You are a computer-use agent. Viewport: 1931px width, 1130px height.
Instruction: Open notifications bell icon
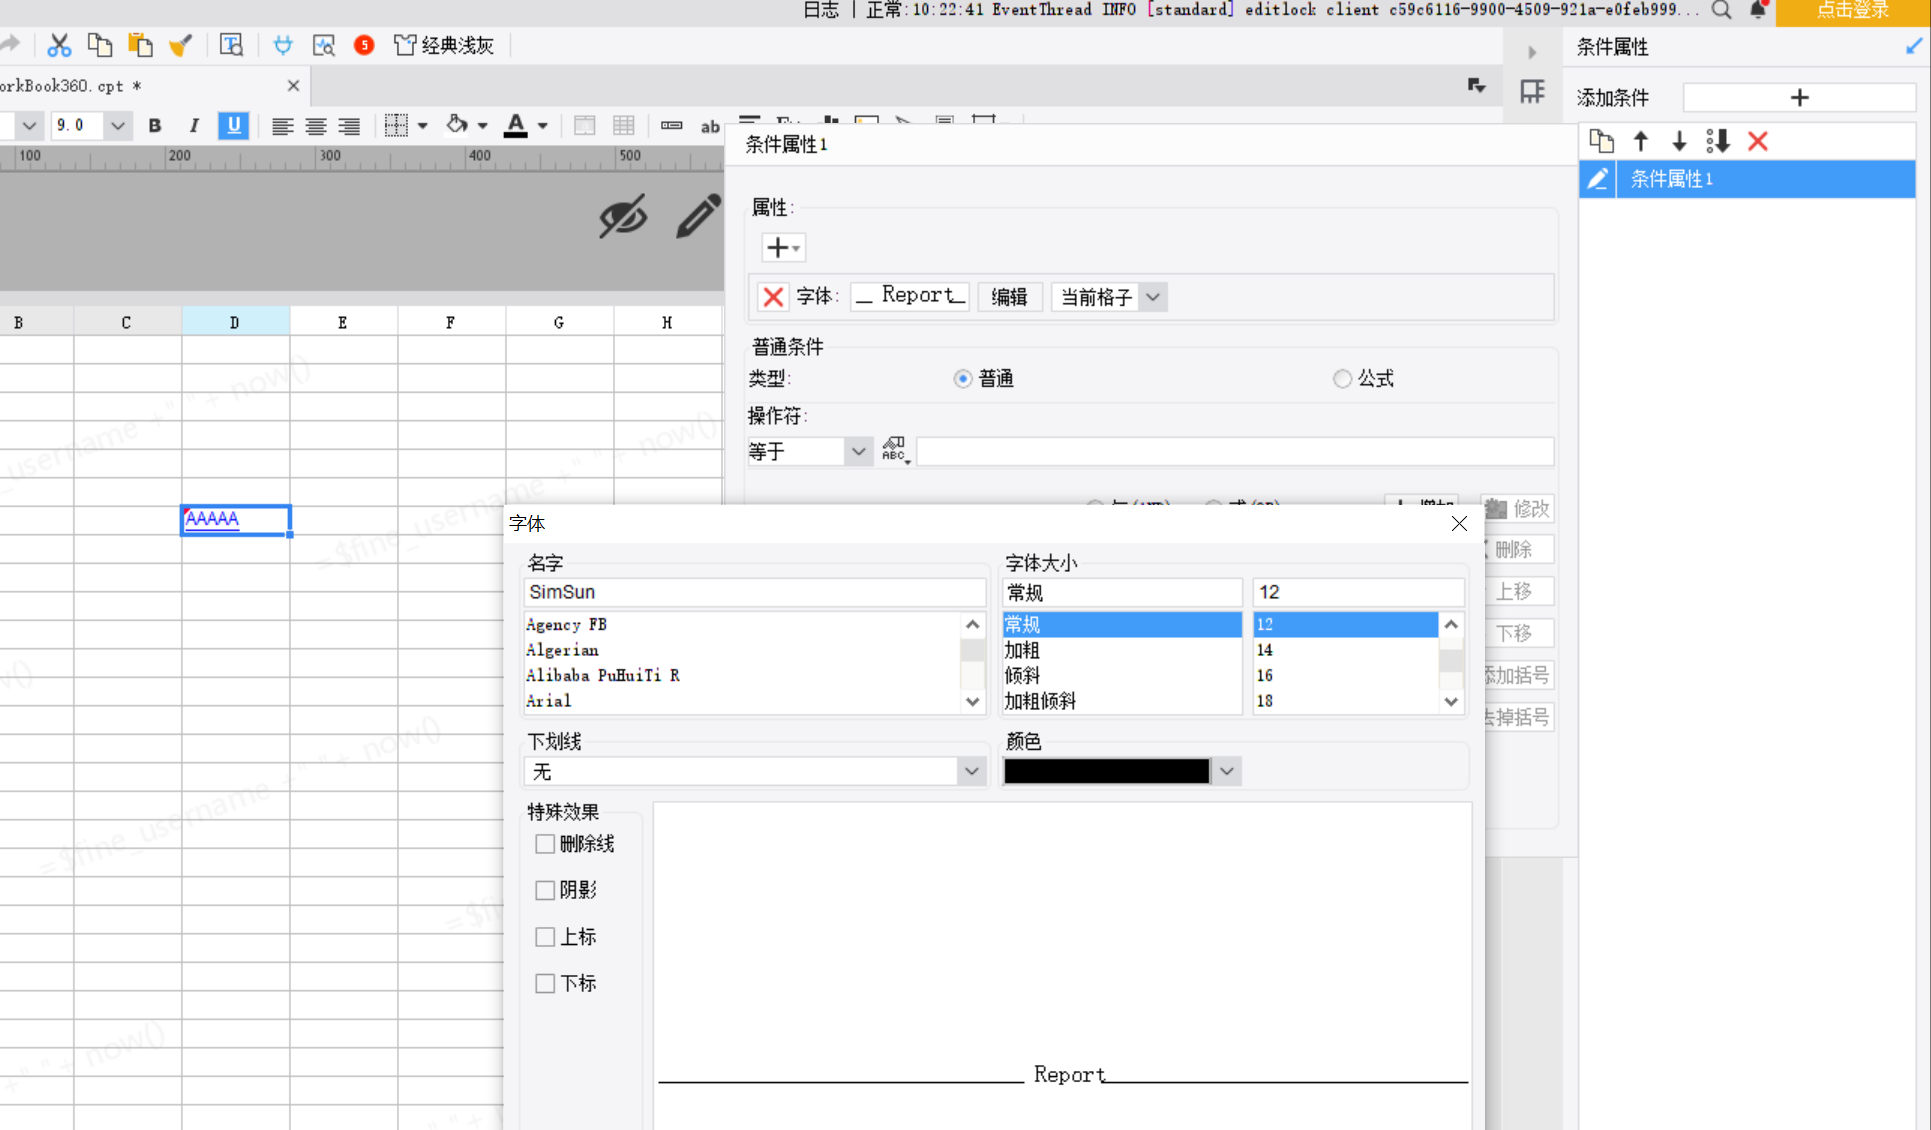1759,10
